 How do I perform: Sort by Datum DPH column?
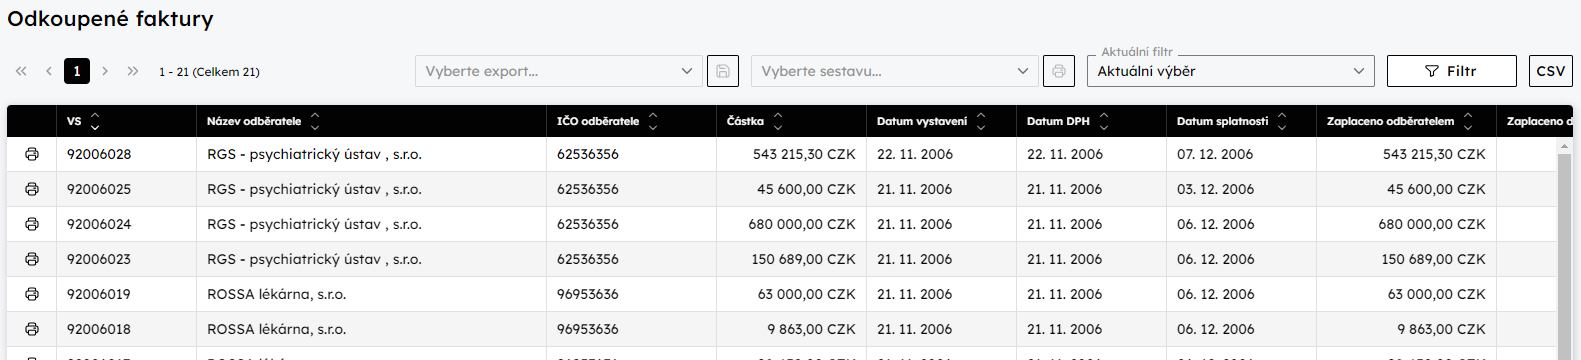[1104, 121]
